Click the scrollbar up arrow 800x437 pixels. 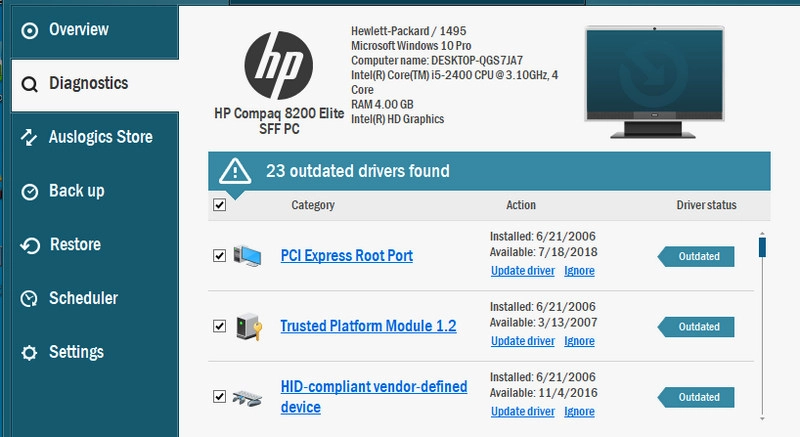(x=762, y=234)
